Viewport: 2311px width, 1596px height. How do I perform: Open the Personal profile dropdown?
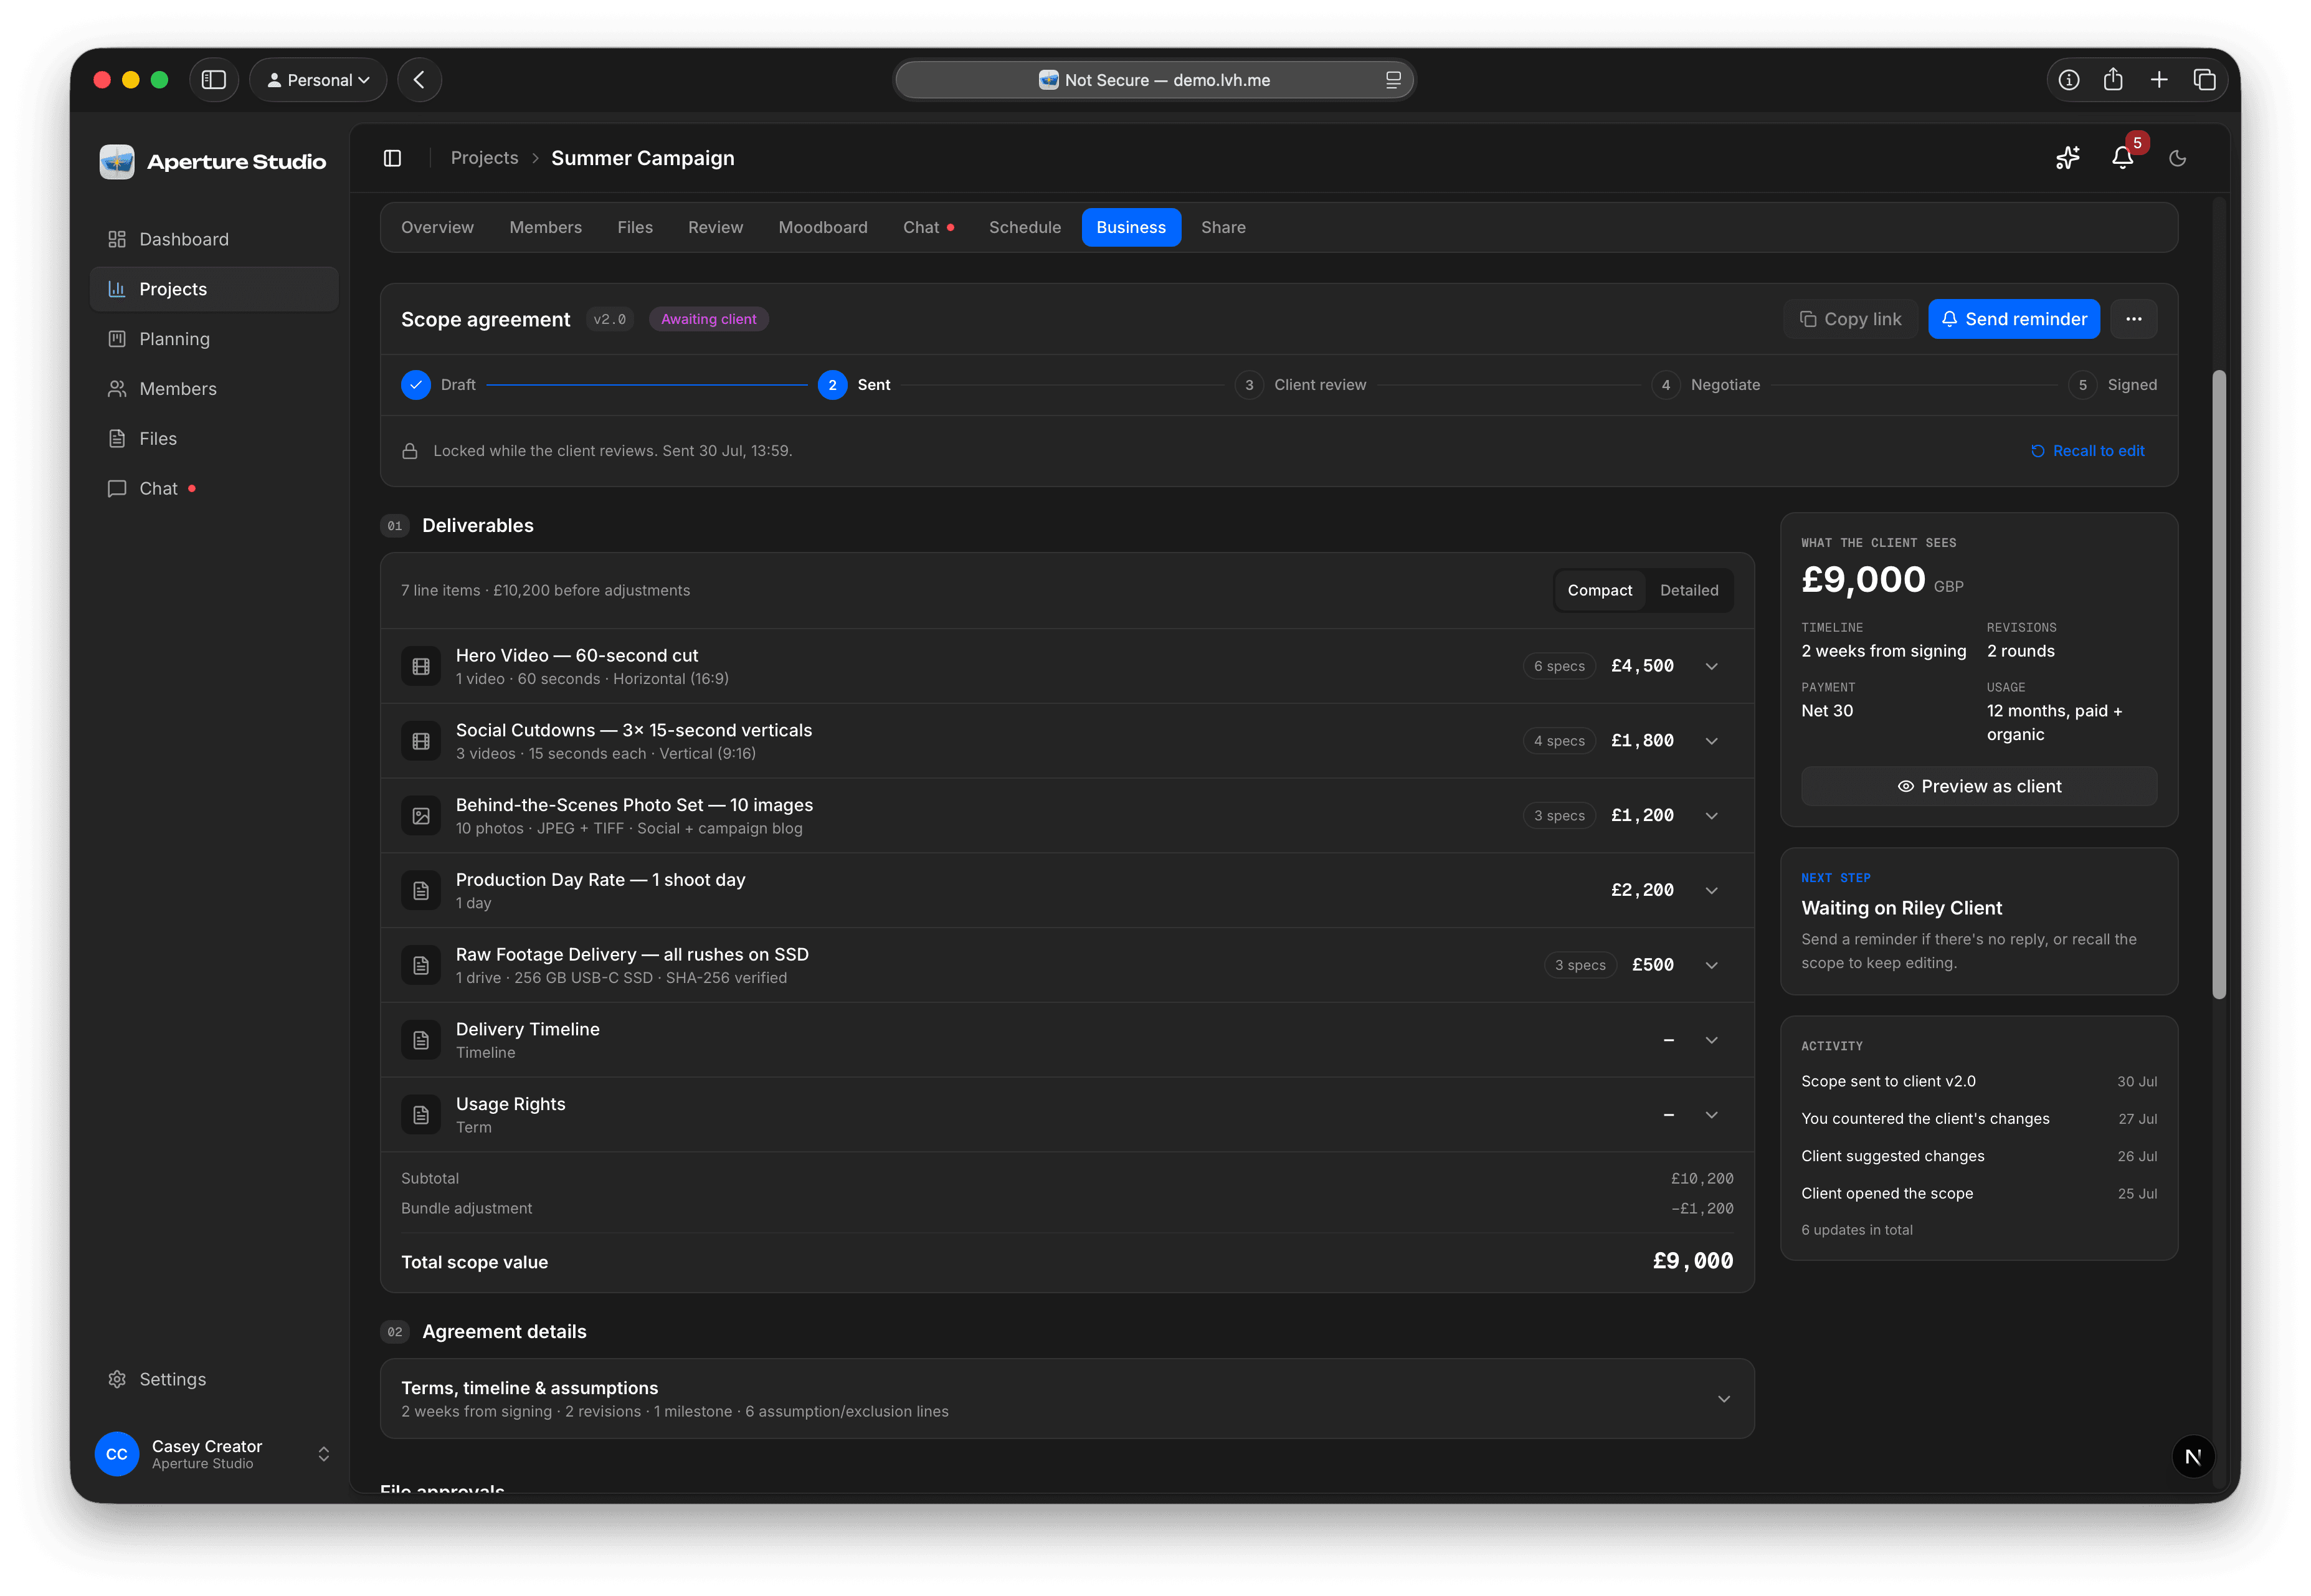[x=318, y=80]
